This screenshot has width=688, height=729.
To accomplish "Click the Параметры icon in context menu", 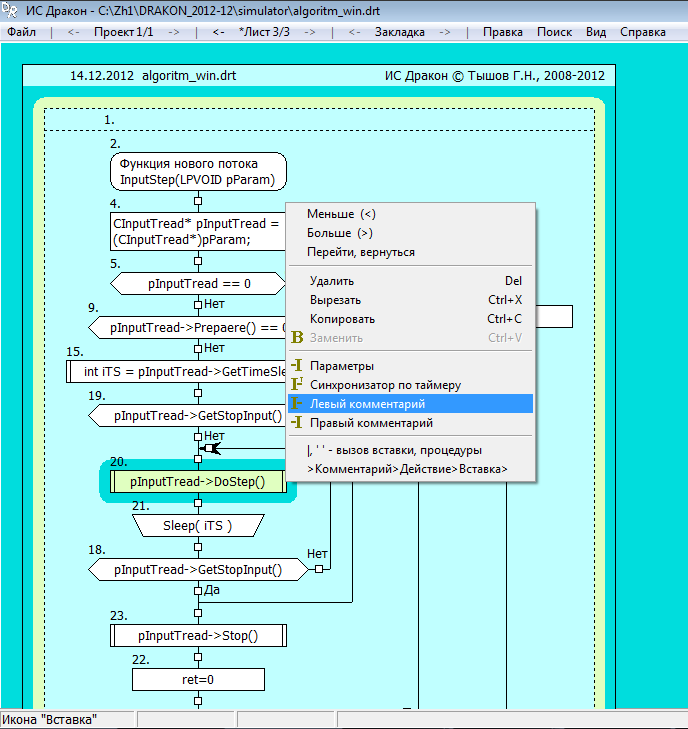I will pyautogui.click(x=297, y=366).
